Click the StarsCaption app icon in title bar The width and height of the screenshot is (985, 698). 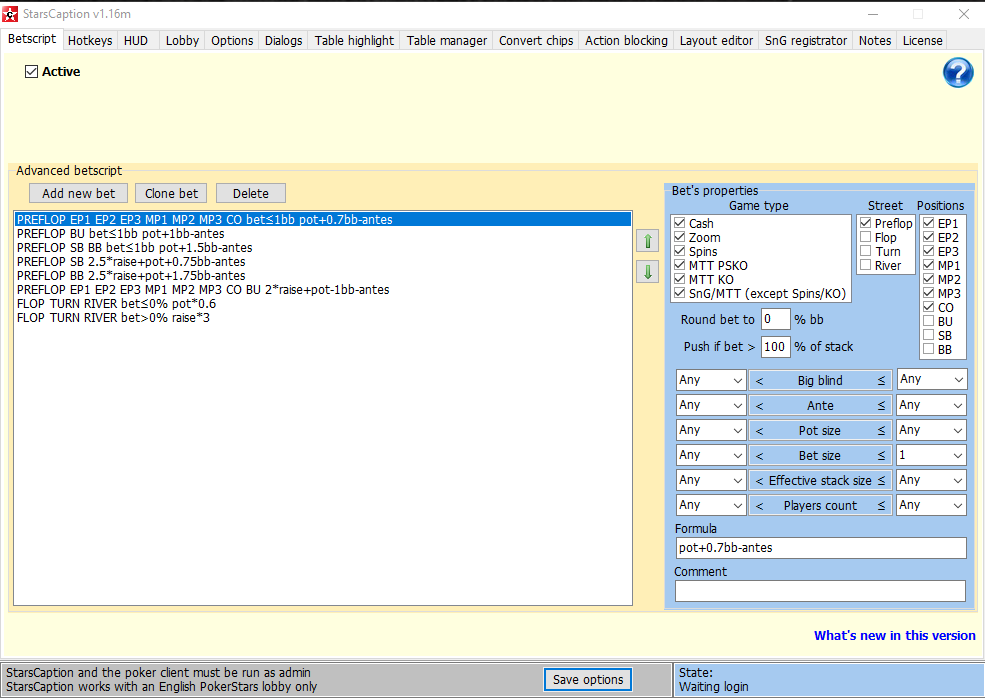(10, 13)
